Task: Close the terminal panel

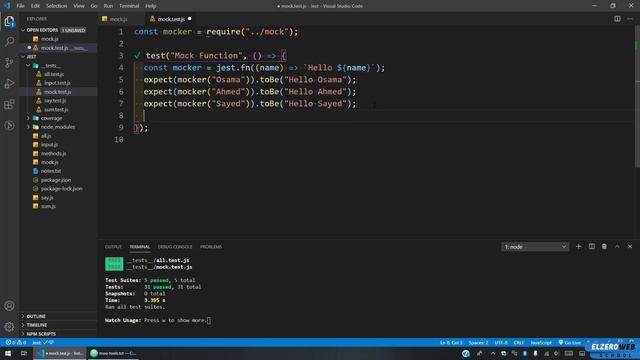Action: click(630, 247)
